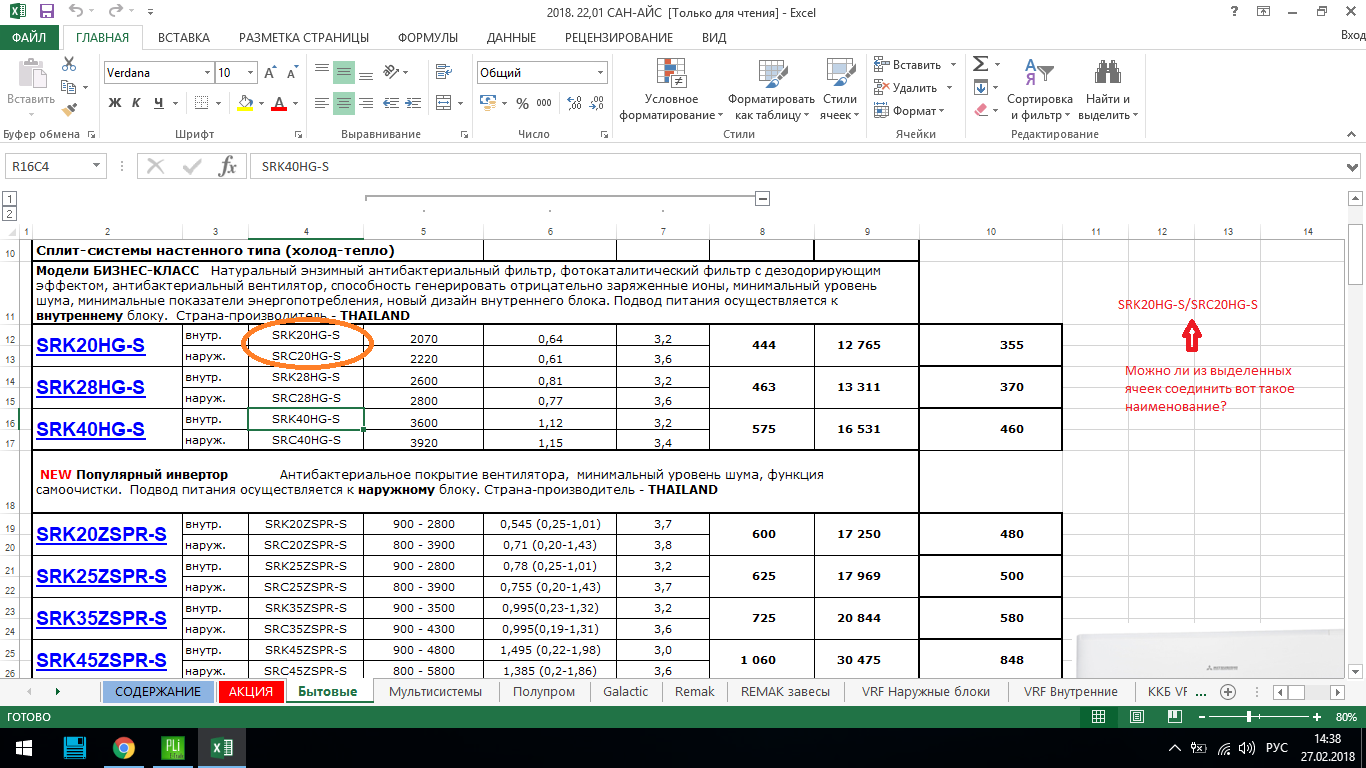This screenshot has height=768, width=1366.
Task: Open the SRK25ZSPR-S model hyperlink
Action: pos(101,577)
